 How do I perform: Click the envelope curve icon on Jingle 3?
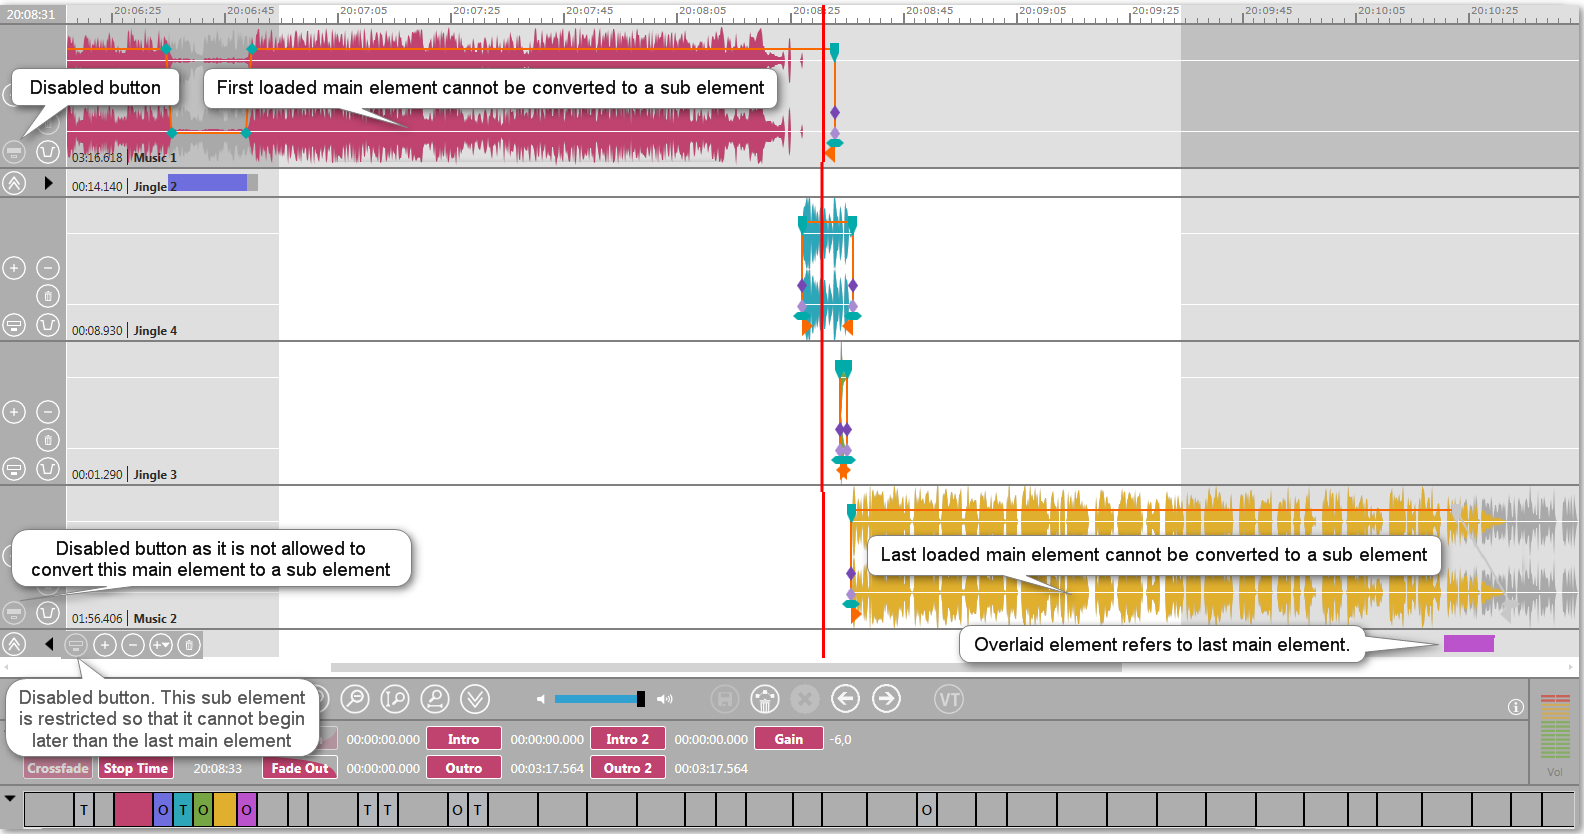(48, 469)
